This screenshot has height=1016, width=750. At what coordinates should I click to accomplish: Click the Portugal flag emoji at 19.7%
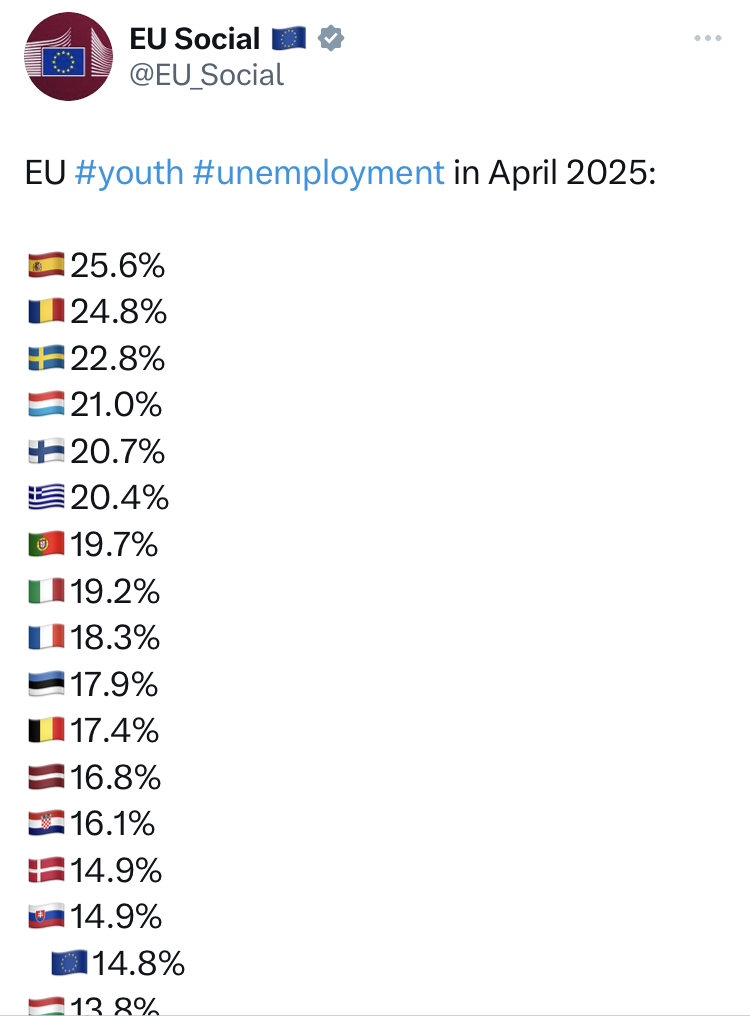click(x=47, y=544)
